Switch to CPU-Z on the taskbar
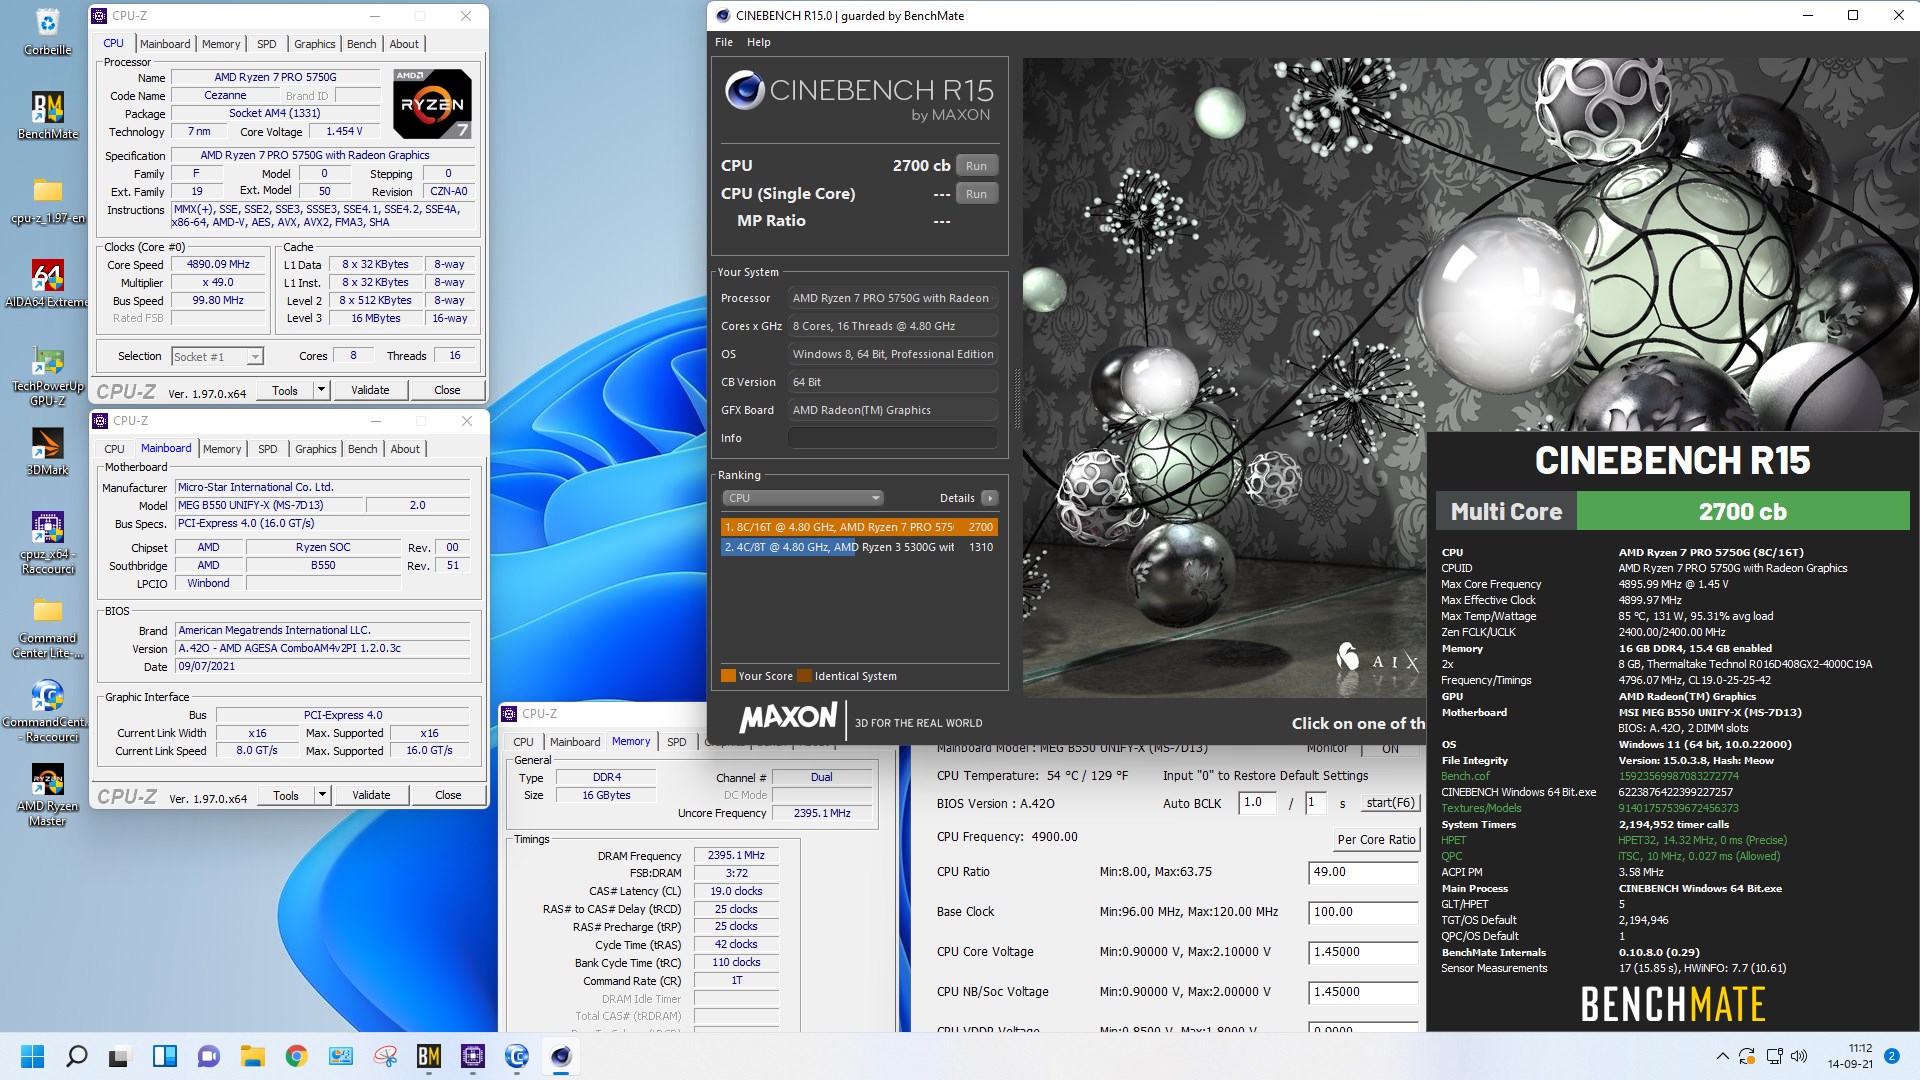Screen dimensions: 1920x1080 pyautogui.click(x=472, y=1056)
